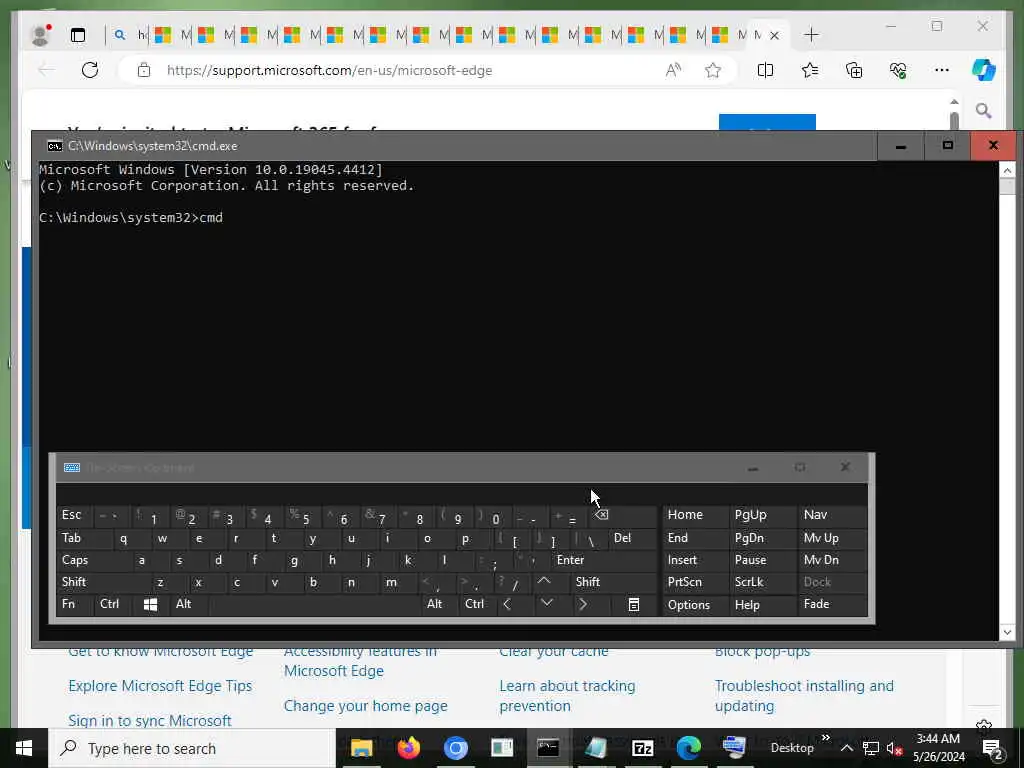This screenshot has width=1024, height=768.
Task: Open Collections icon in Edge toolbar
Action: (x=854, y=70)
